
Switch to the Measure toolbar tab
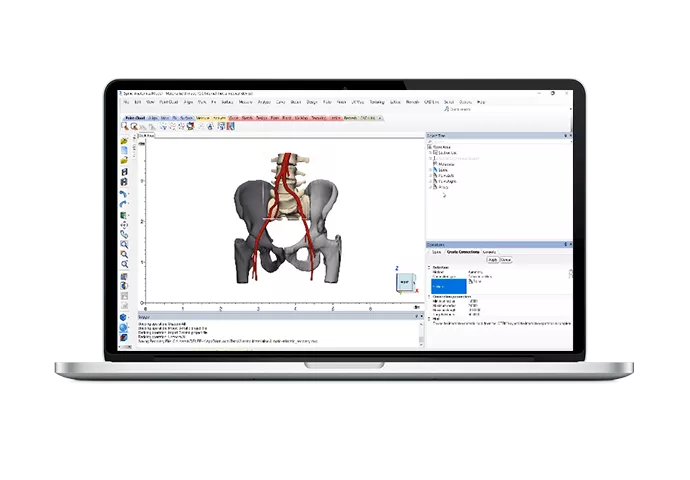pos(203,118)
